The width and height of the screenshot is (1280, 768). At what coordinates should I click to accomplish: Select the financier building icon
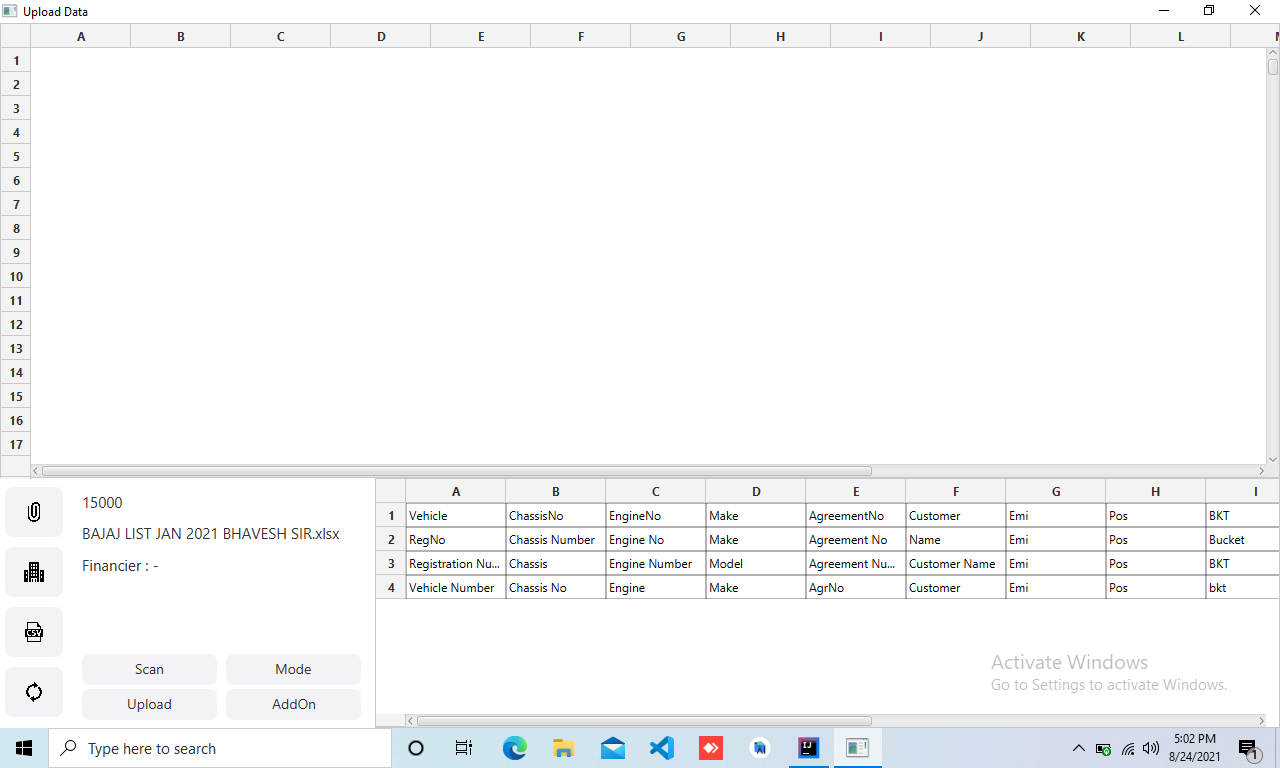[x=33, y=571]
